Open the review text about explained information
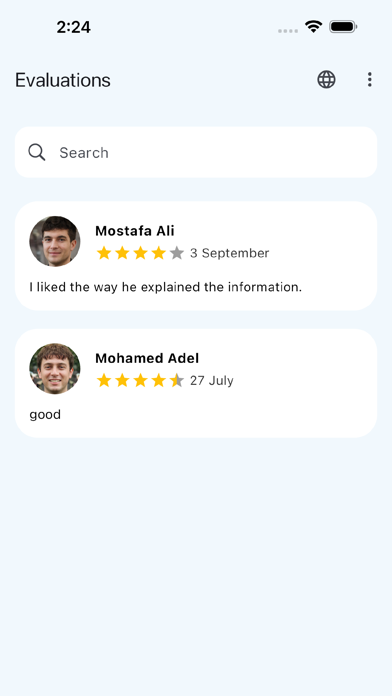The height and width of the screenshot is (696, 392). (166, 287)
